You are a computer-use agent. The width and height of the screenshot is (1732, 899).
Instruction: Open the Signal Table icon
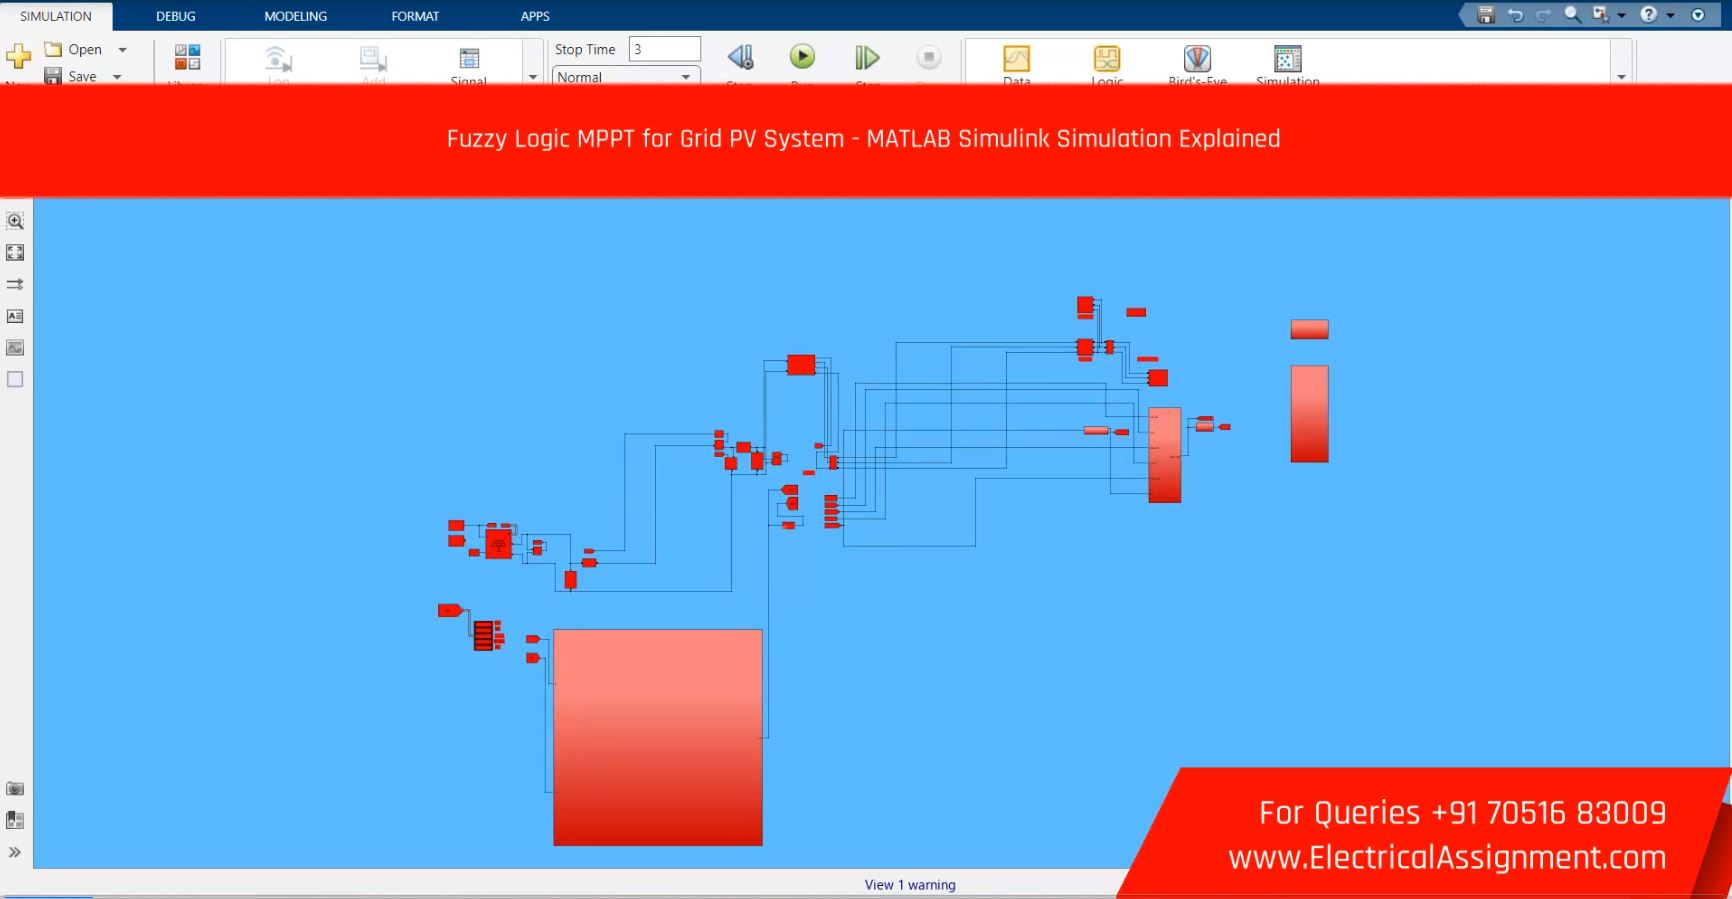[x=469, y=58]
